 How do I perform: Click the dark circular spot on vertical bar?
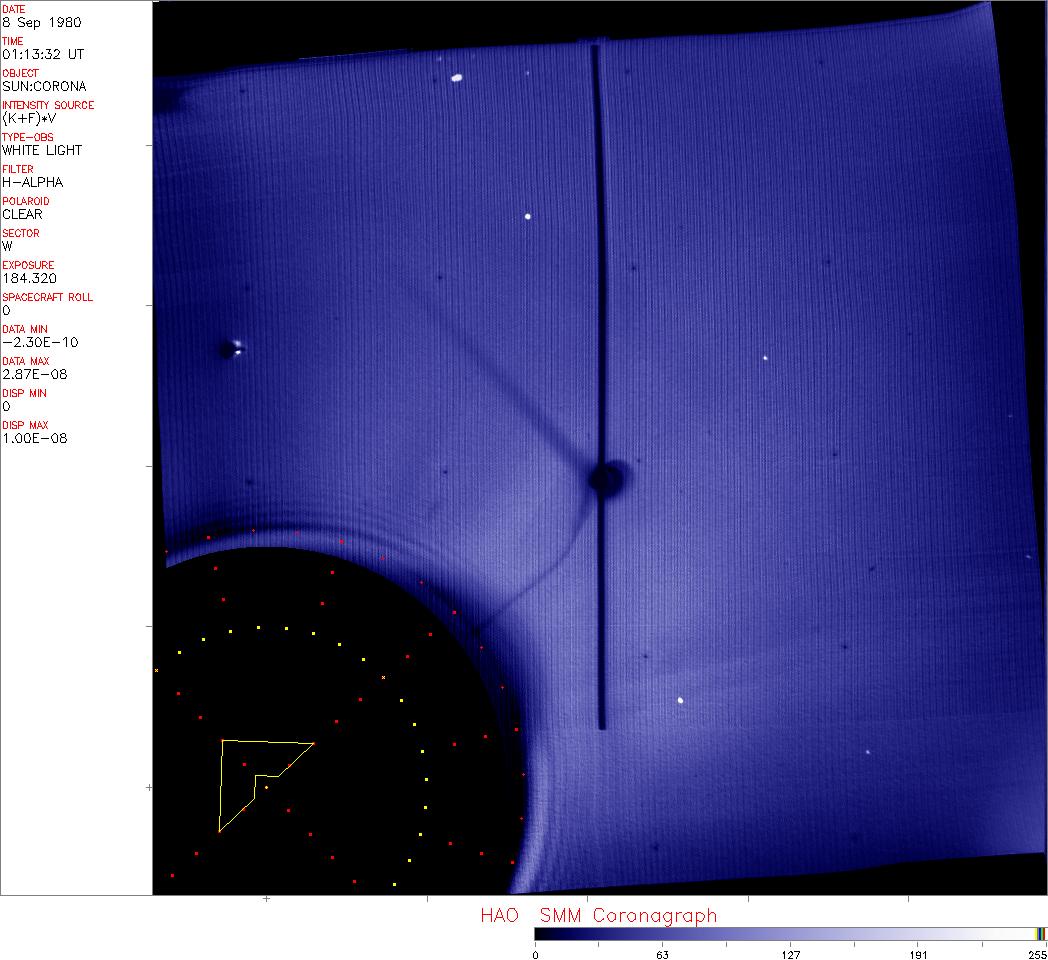pyautogui.click(x=606, y=479)
